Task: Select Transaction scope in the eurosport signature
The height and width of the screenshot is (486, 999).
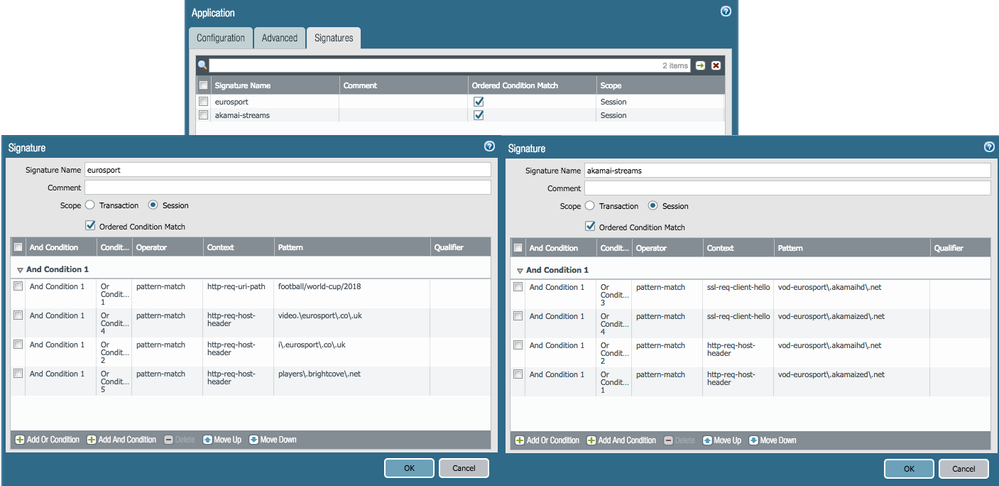Action: [91, 205]
